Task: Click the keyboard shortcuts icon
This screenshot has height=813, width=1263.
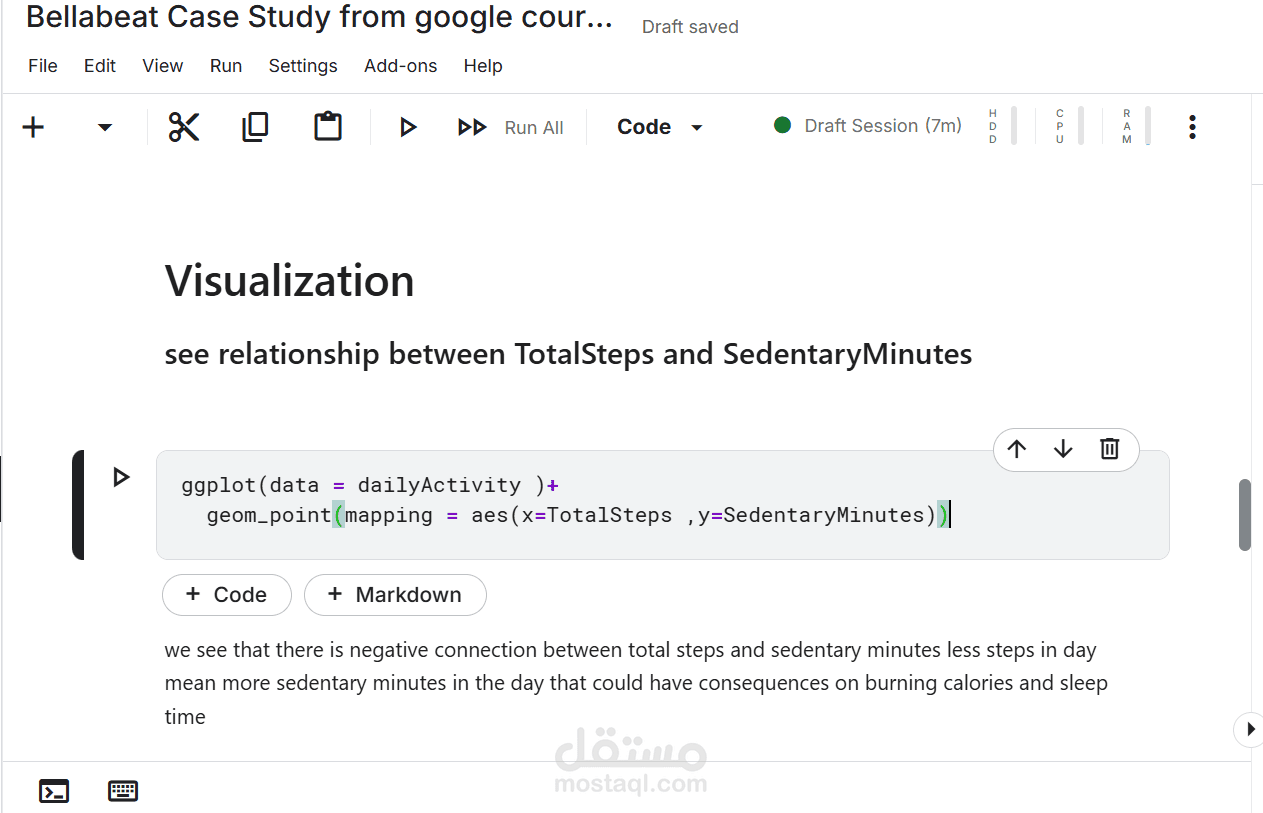Action: (x=123, y=791)
